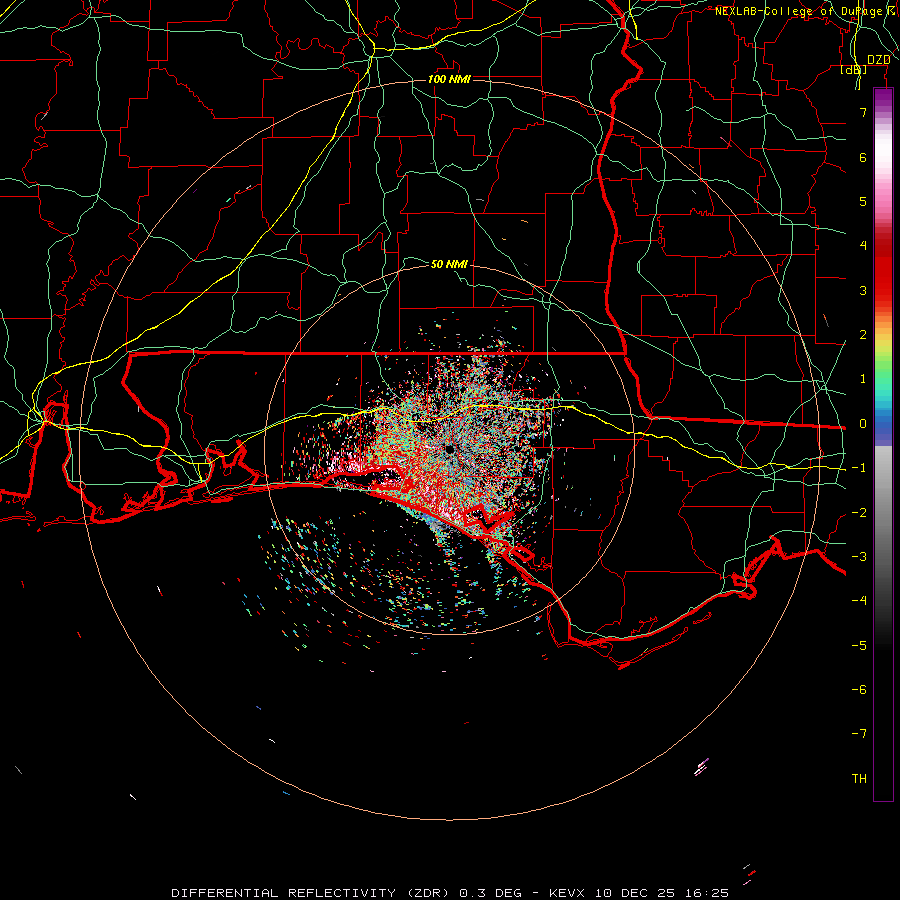Click the positive 6 dB scale label
The image size is (900, 900).
tap(863, 157)
